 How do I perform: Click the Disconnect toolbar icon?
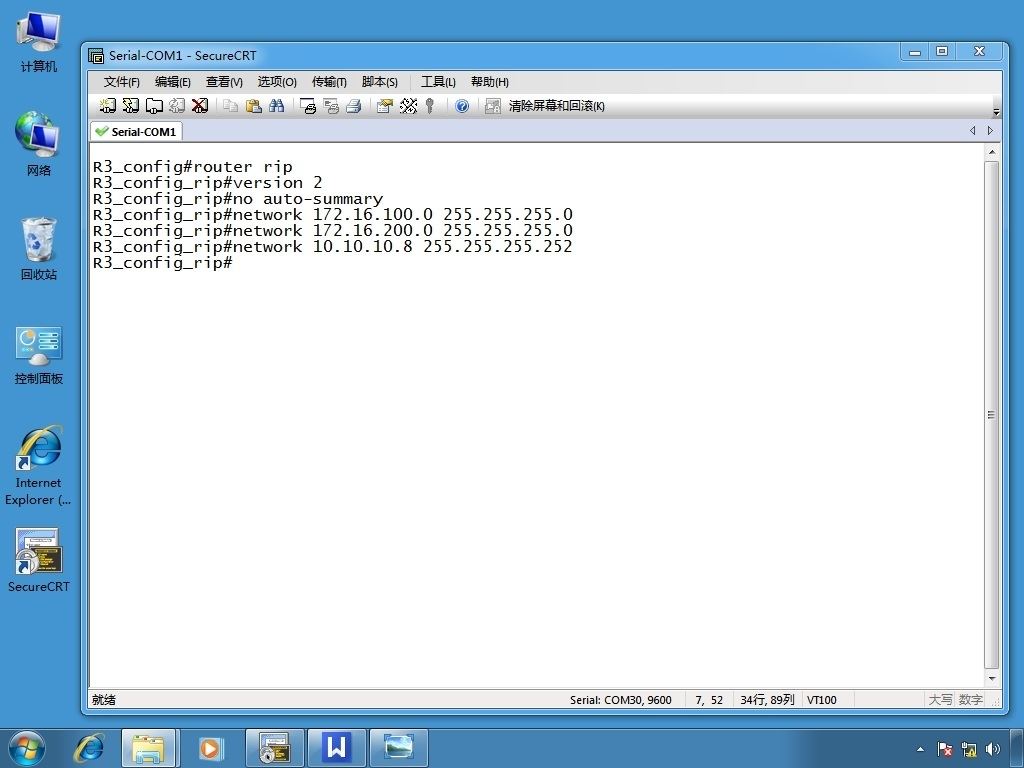[200, 106]
